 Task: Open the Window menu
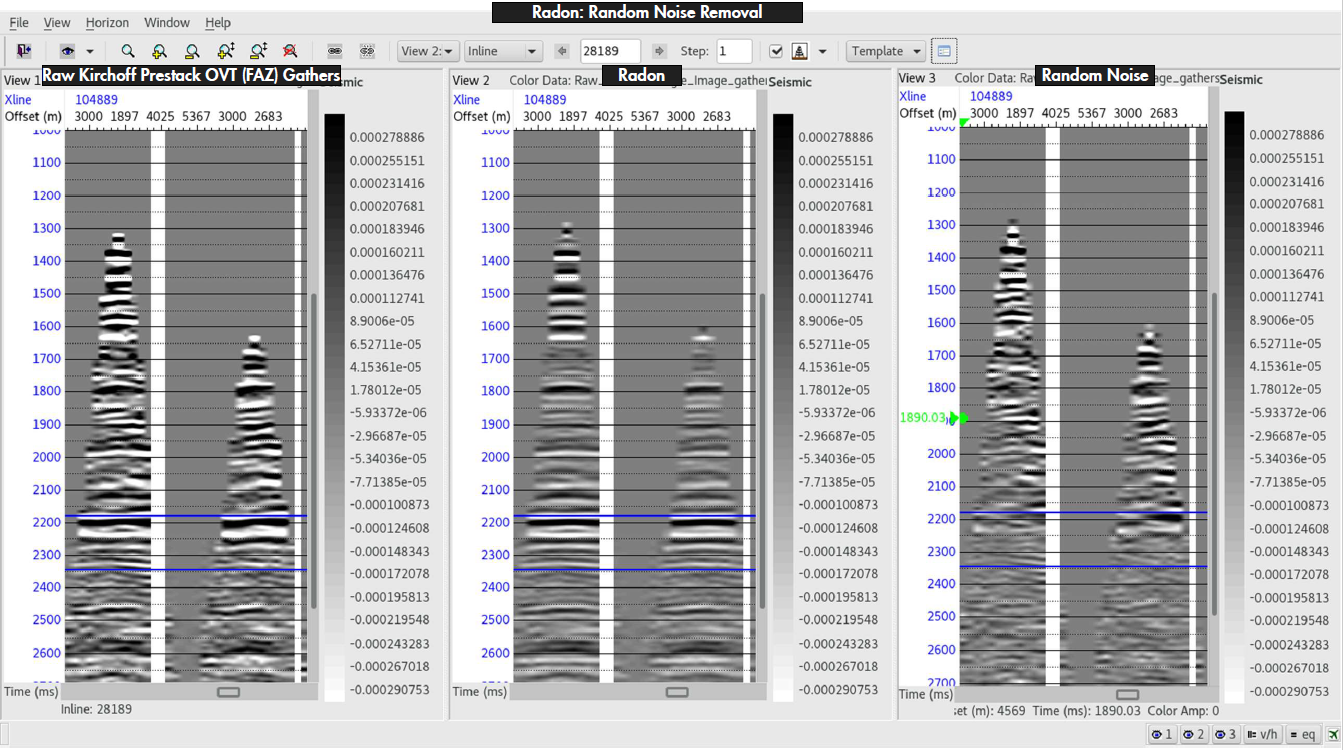click(x=166, y=22)
